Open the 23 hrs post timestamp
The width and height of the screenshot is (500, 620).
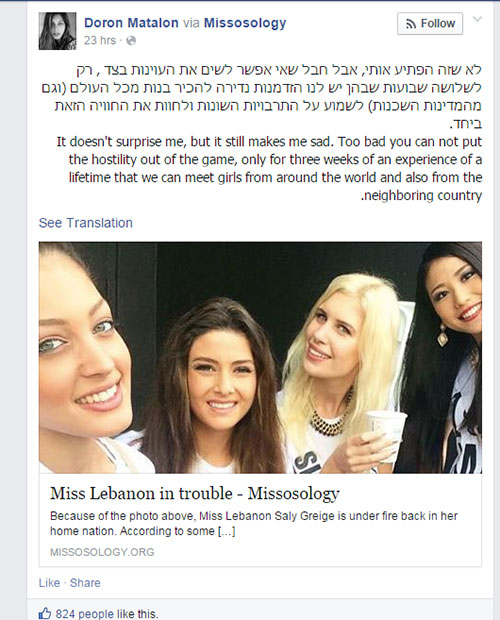point(100,40)
